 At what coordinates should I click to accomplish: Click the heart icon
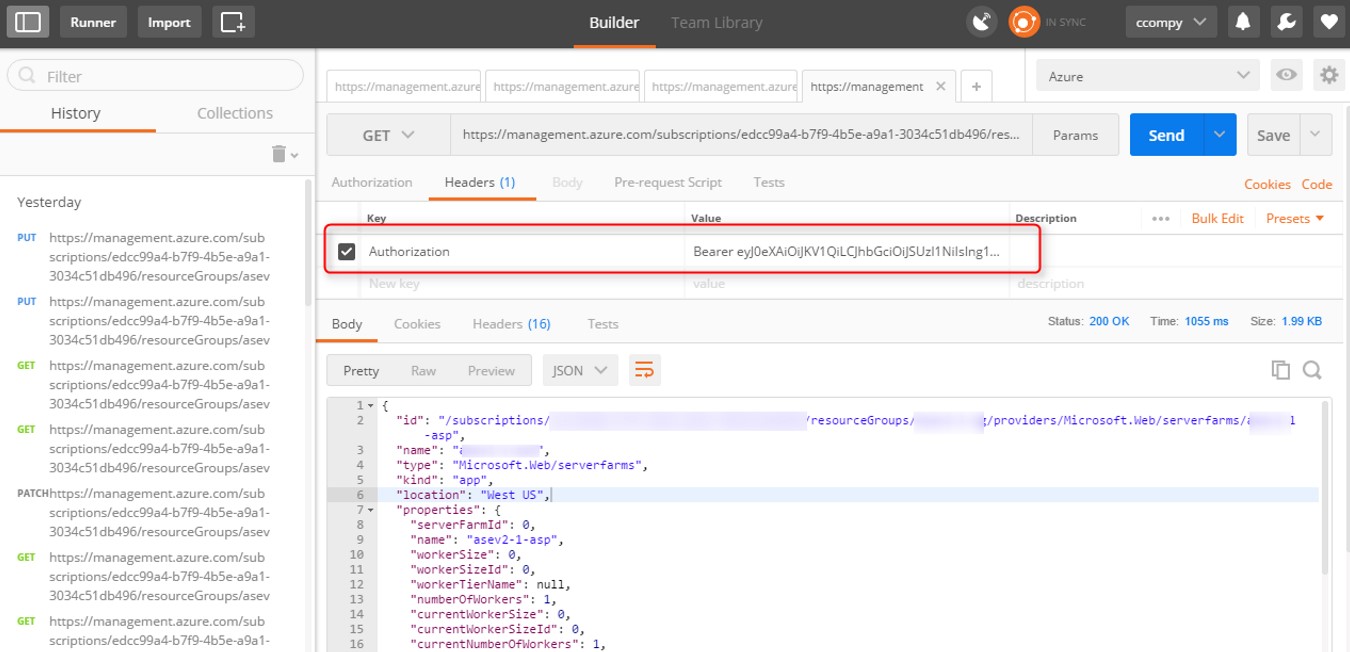point(1328,22)
